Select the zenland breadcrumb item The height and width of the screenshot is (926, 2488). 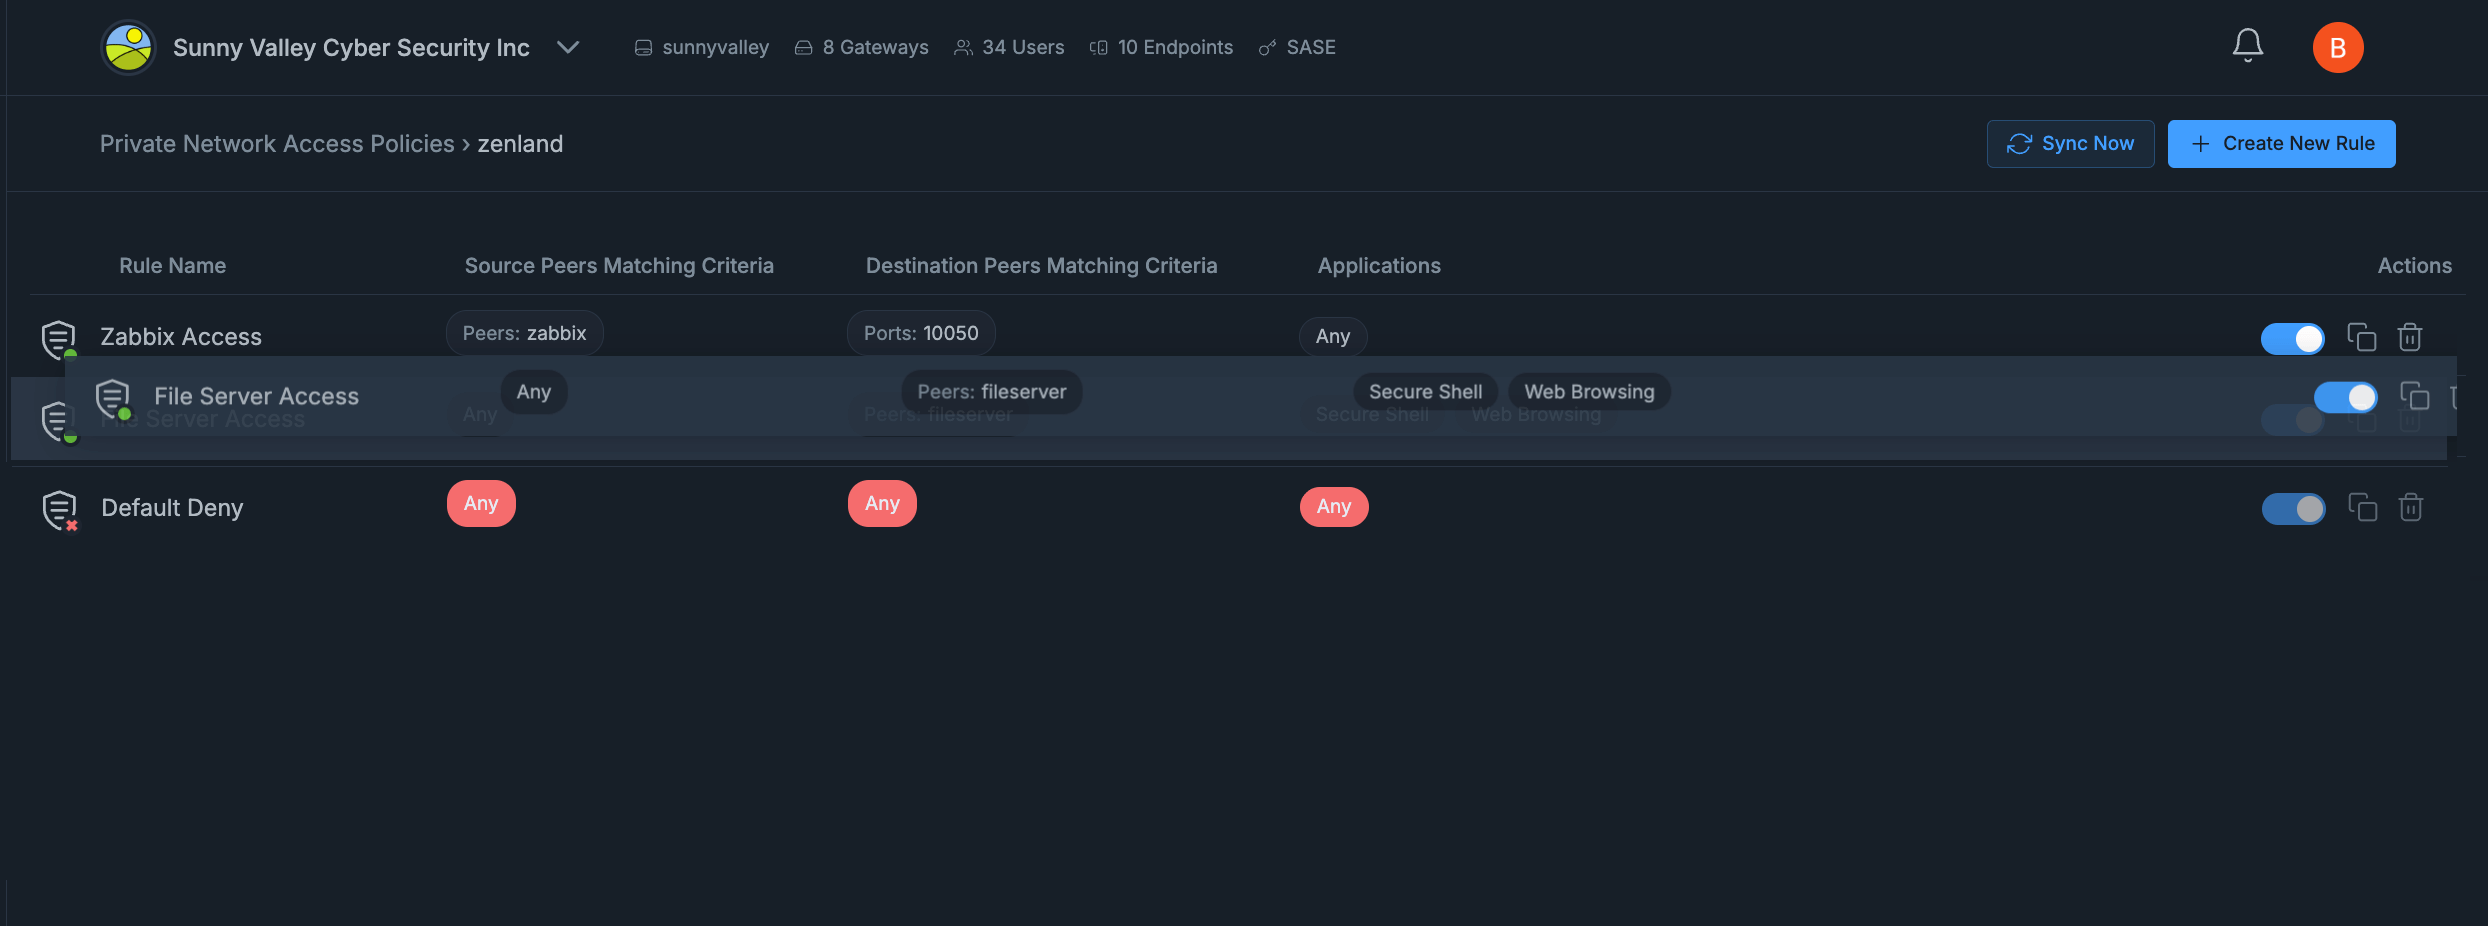tap(521, 143)
